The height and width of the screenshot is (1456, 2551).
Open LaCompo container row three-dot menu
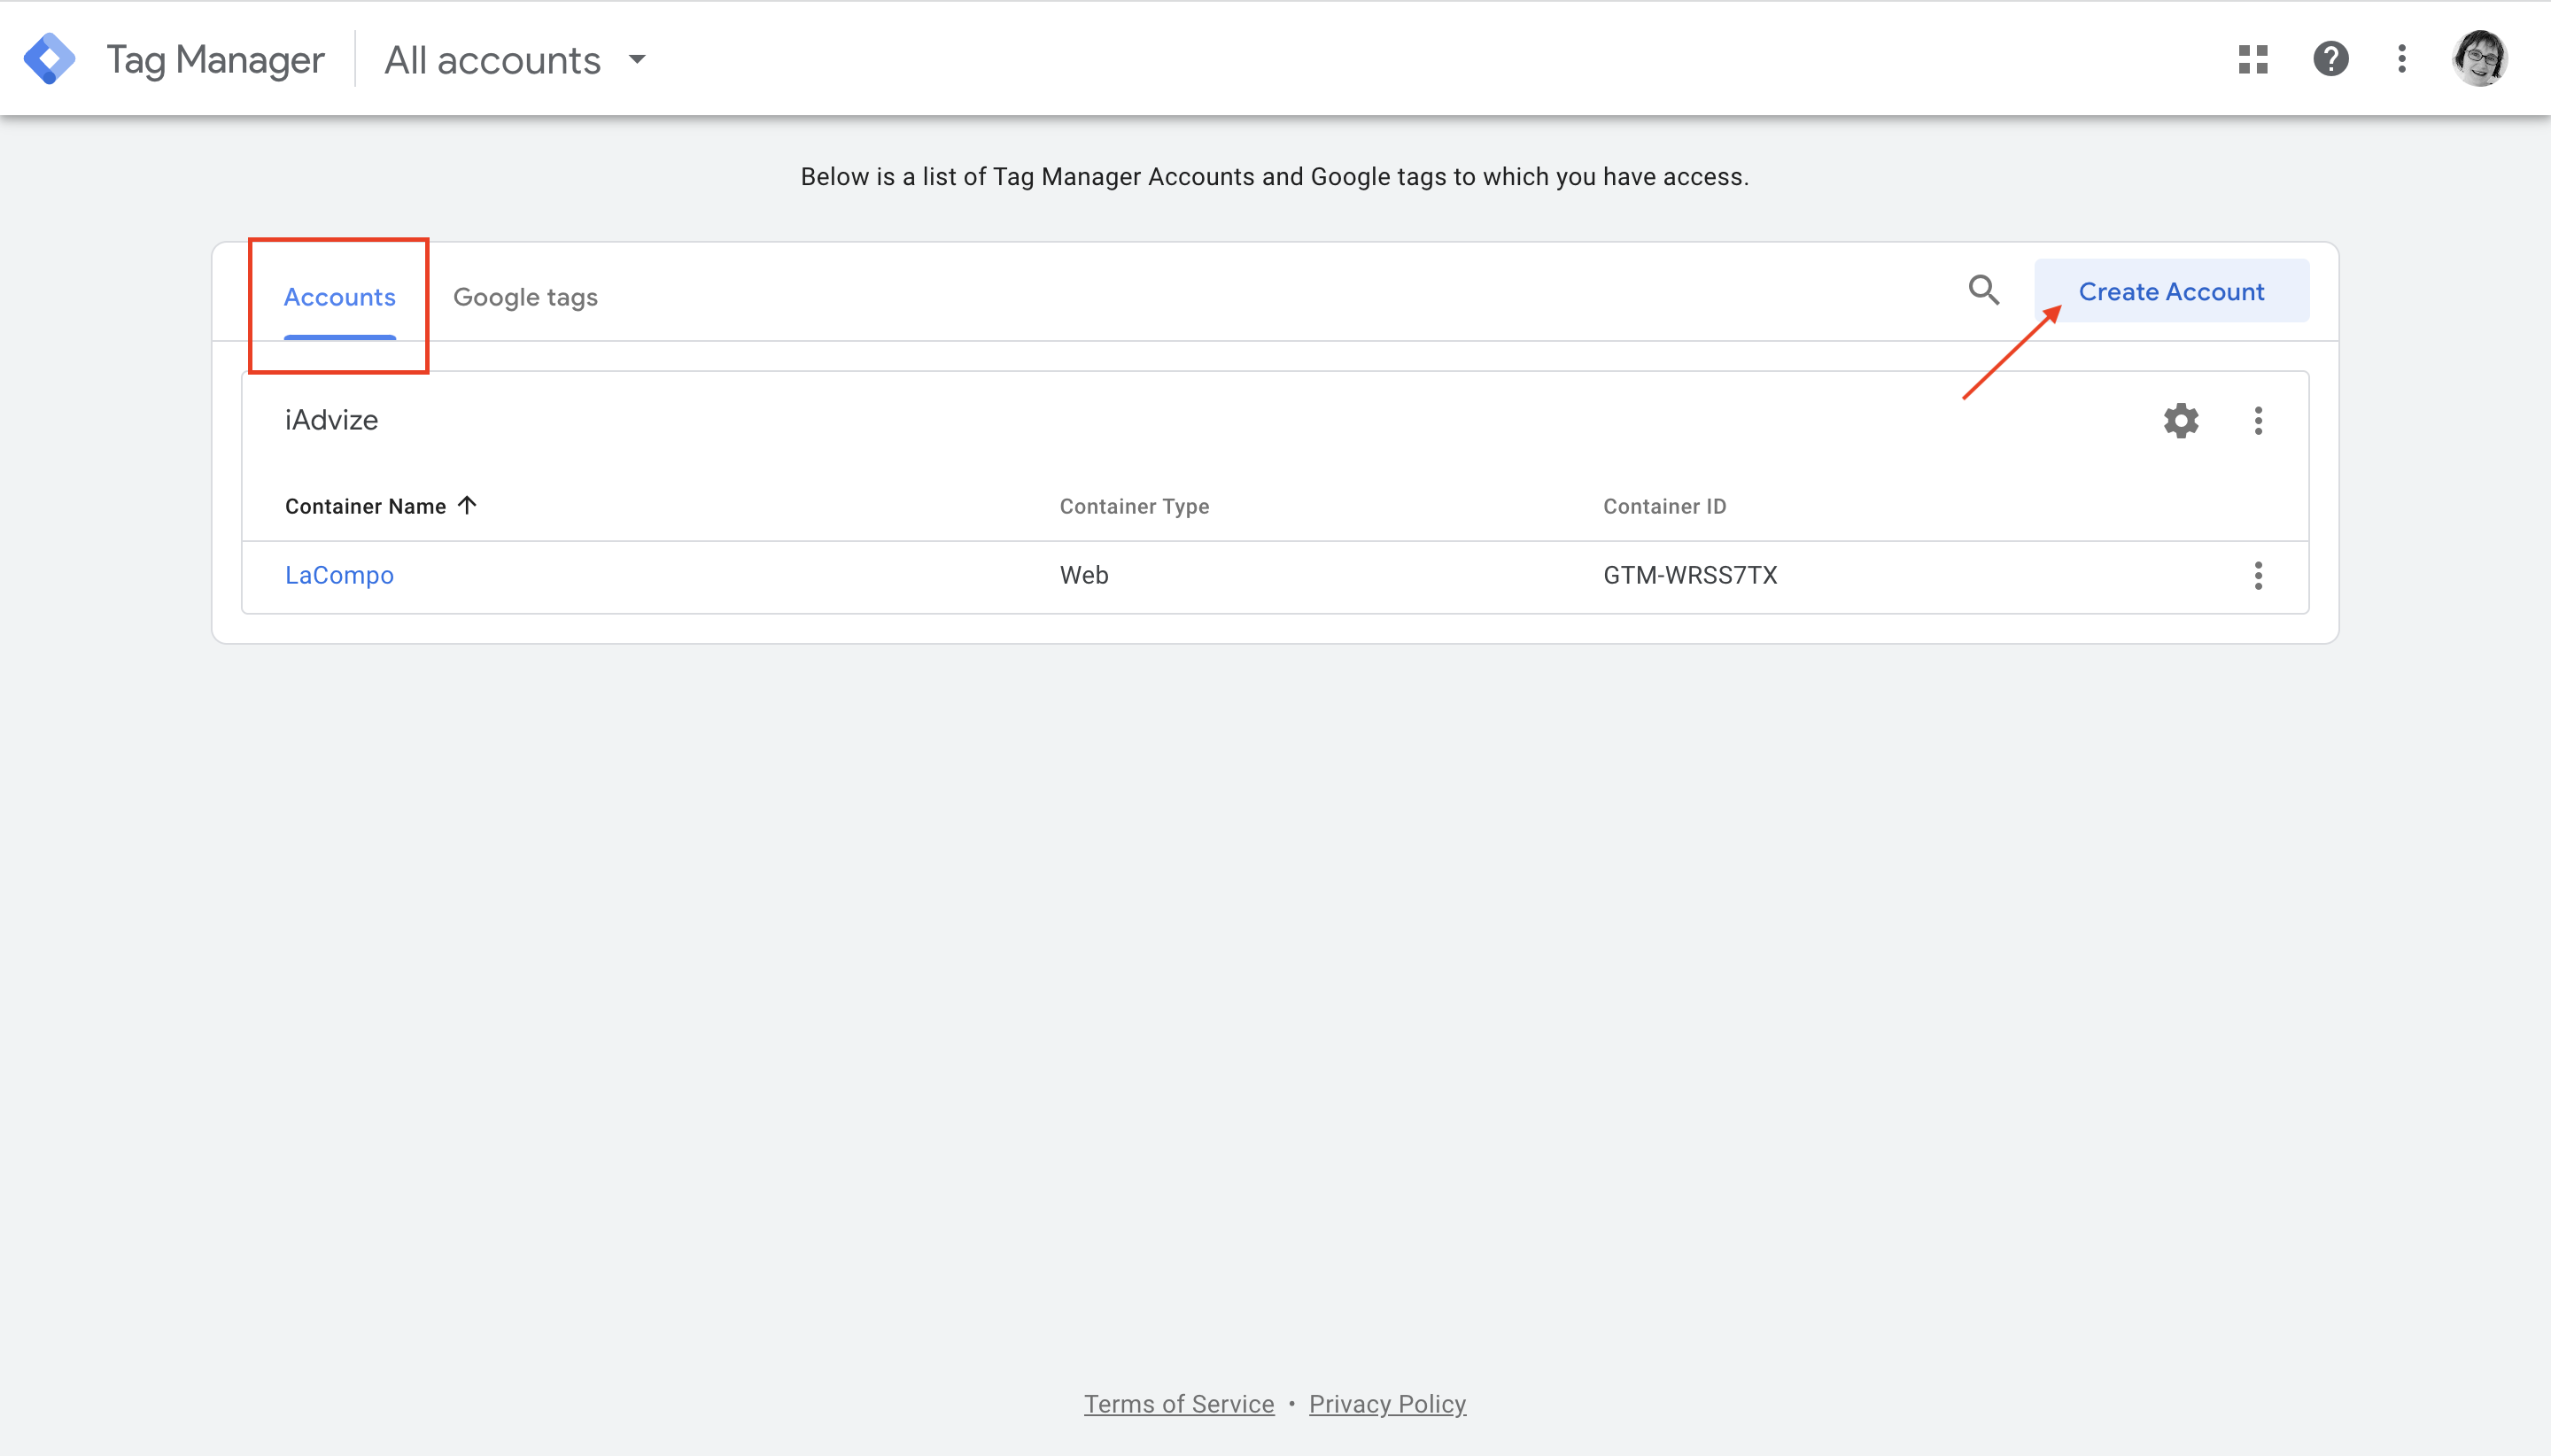click(x=2258, y=575)
